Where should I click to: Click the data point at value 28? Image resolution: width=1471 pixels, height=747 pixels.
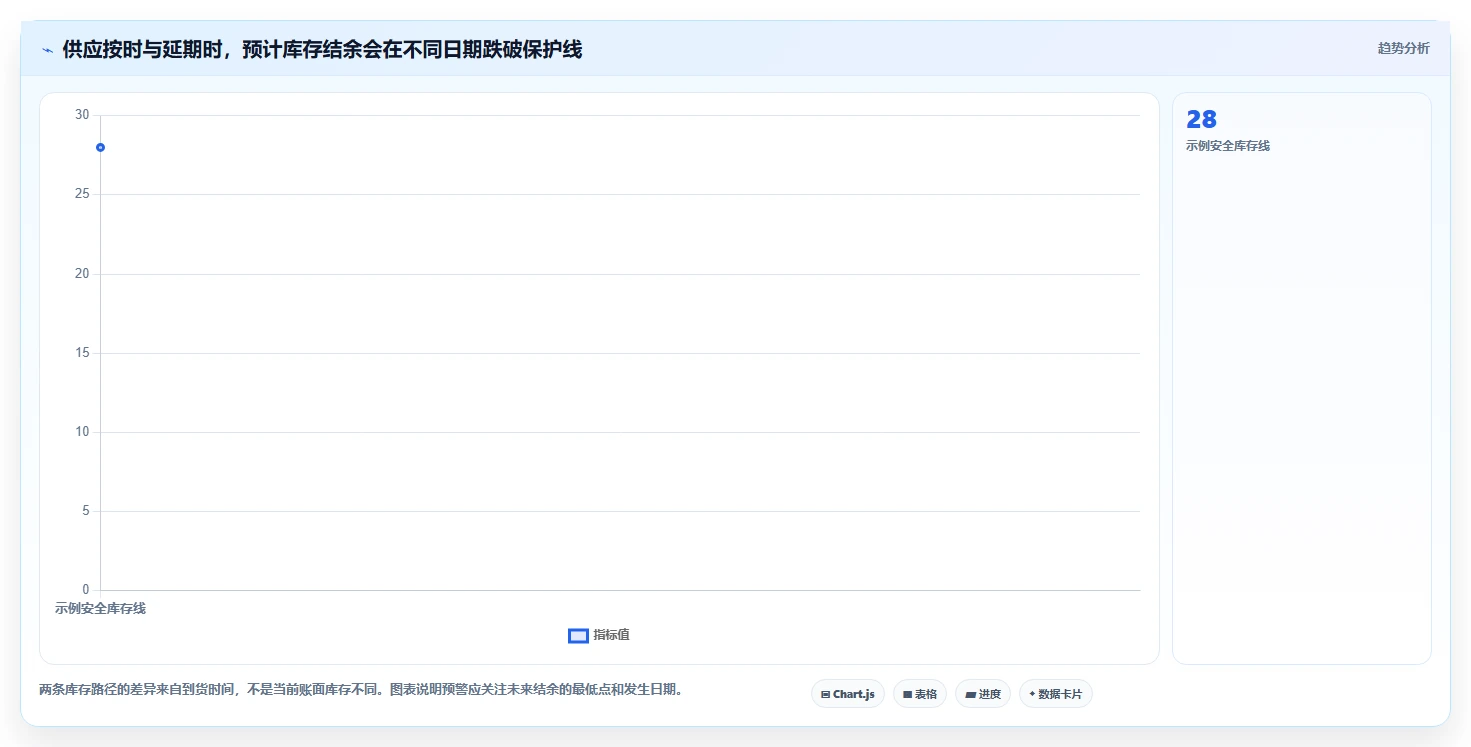click(100, 148)
